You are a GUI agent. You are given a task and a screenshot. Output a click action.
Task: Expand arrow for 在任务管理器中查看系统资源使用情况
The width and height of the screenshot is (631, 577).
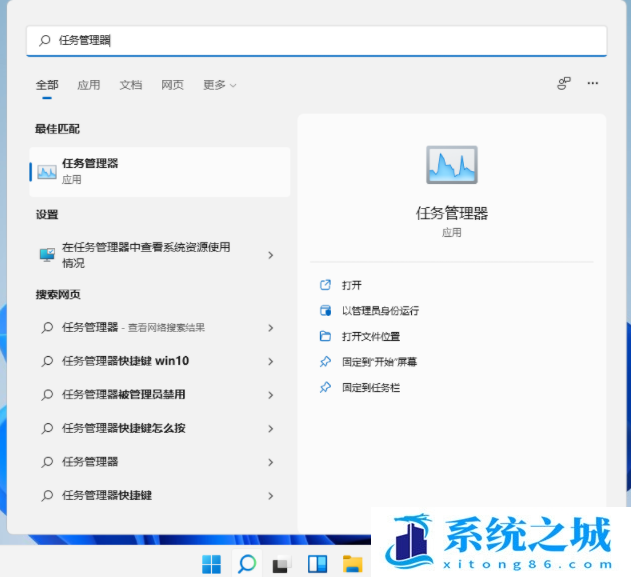tap(270, 255)
